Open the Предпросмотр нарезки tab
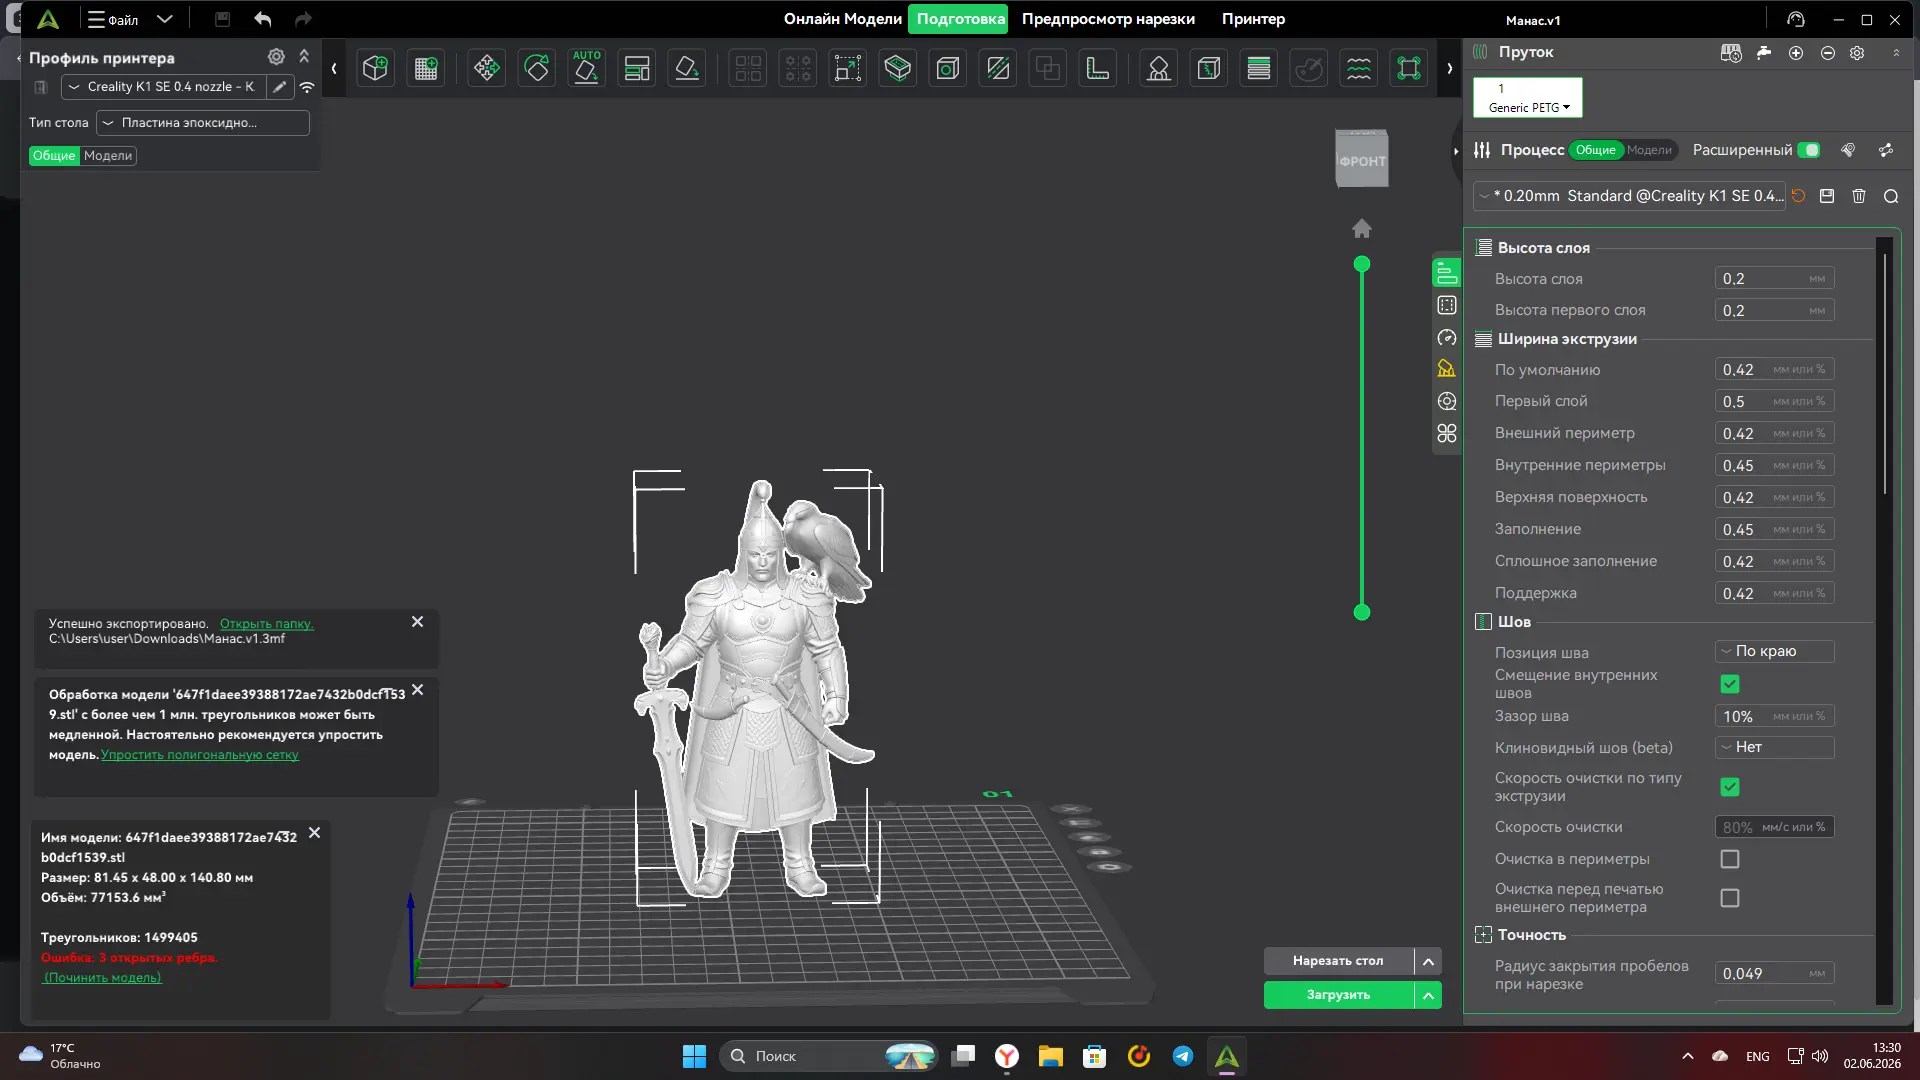 tap(1108, 19)
